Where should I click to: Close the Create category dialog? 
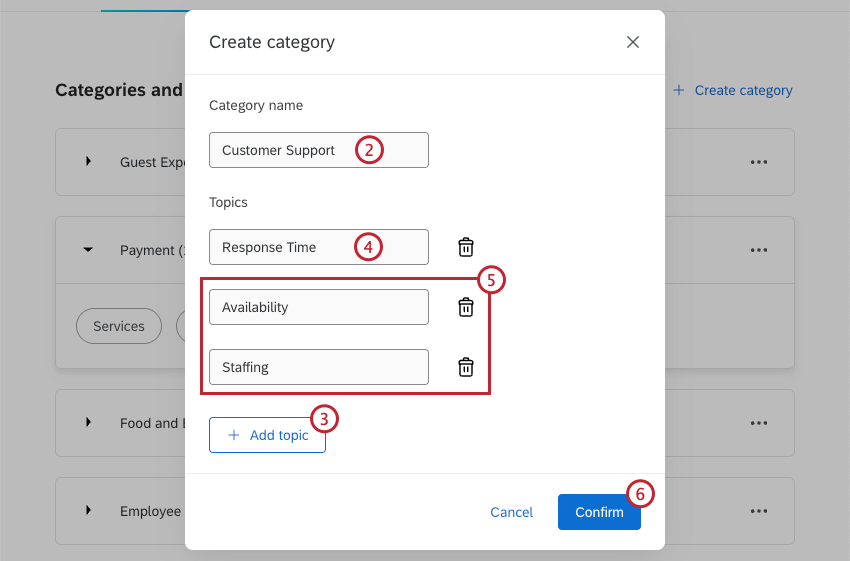632,42
